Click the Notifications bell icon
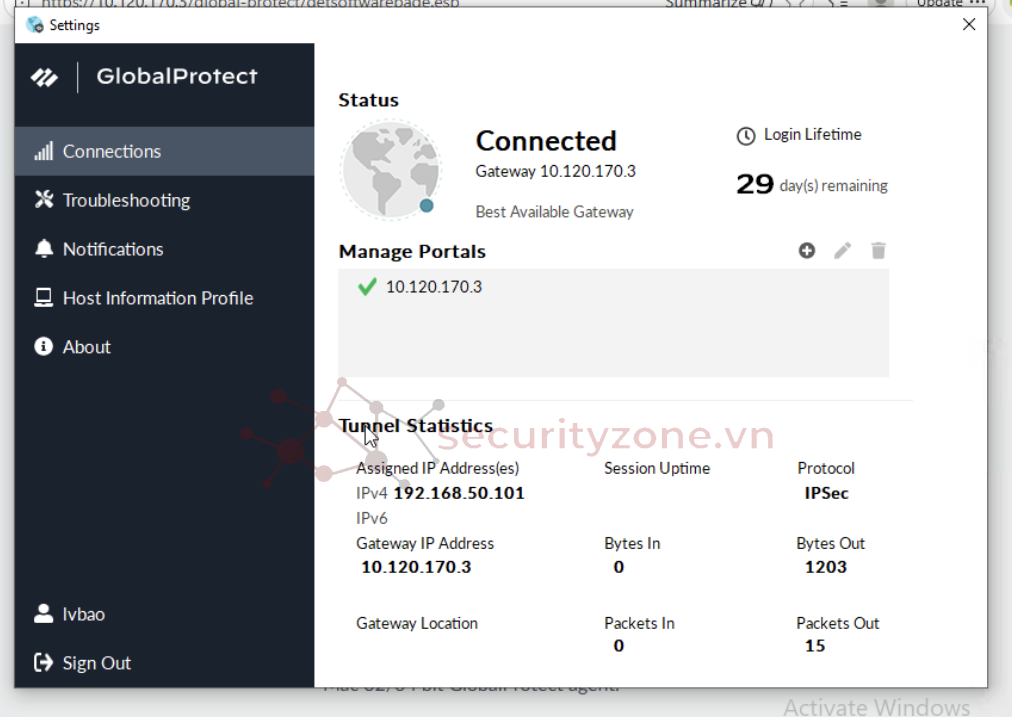 click(43, 249)
